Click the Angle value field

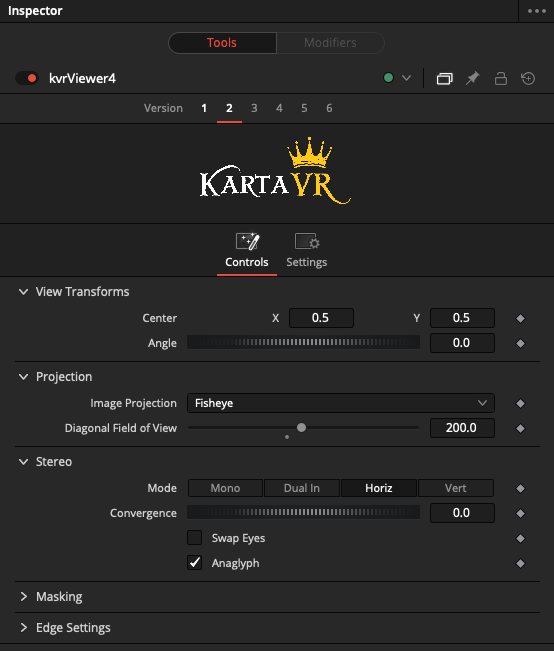pos(462,343)
